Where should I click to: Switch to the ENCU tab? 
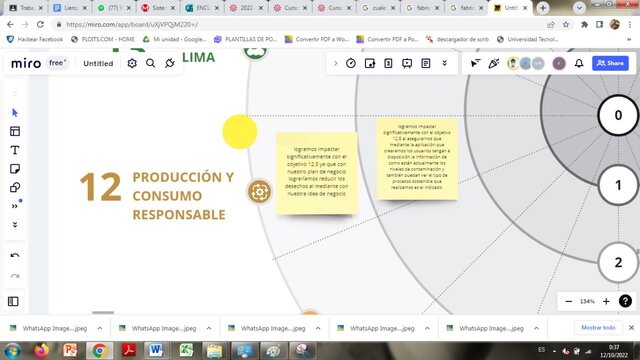(202, 8)
